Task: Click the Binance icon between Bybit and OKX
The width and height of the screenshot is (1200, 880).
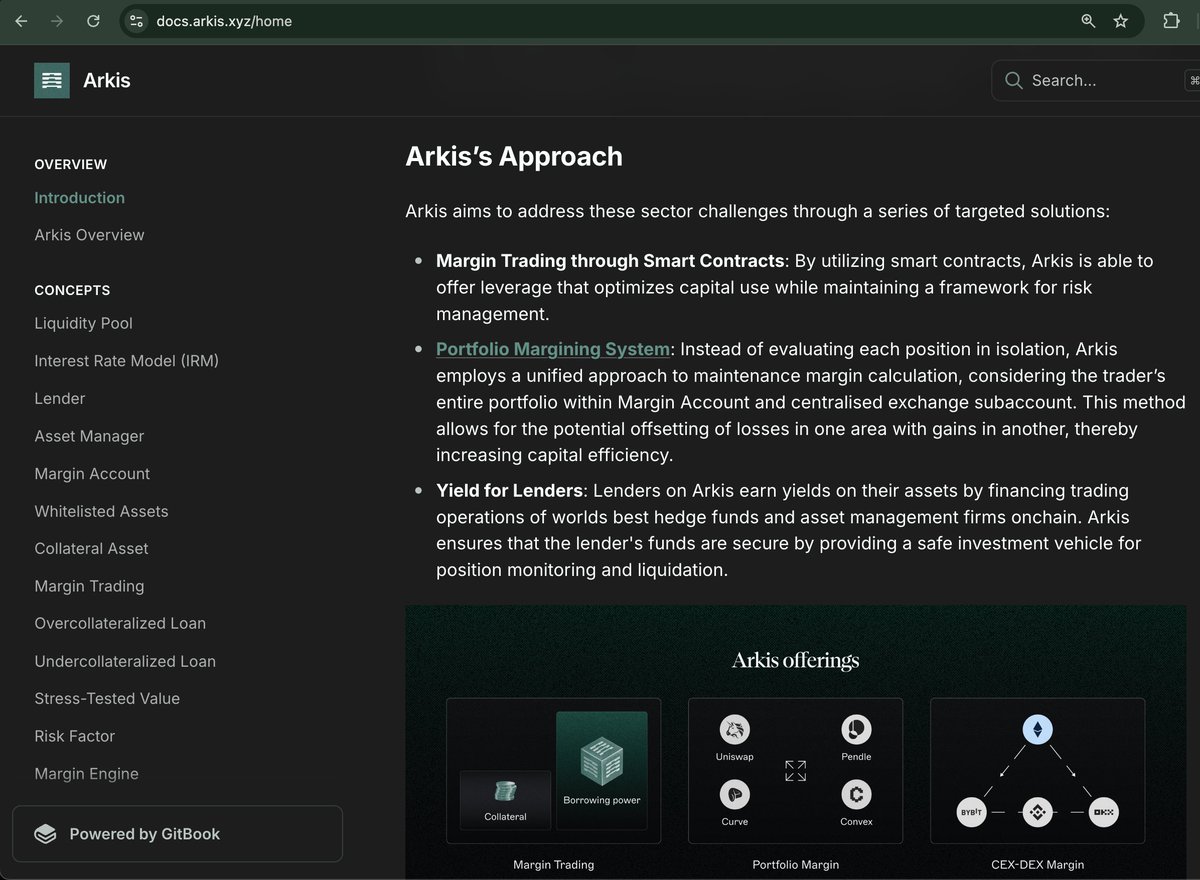Action: pos(1037,812)
